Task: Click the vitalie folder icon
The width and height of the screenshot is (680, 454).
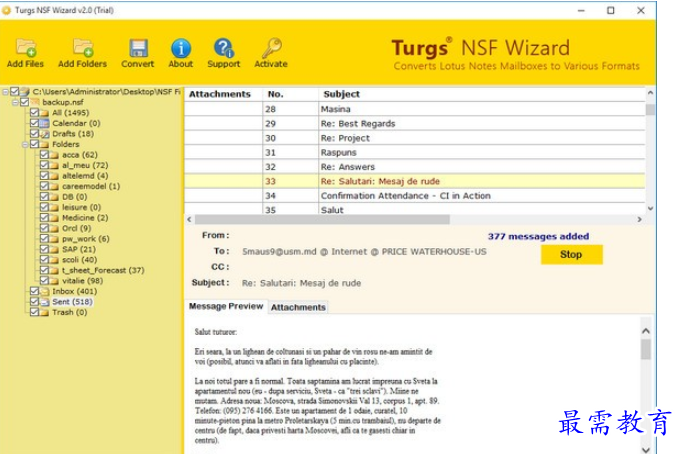Action: (x=55, y=281)
